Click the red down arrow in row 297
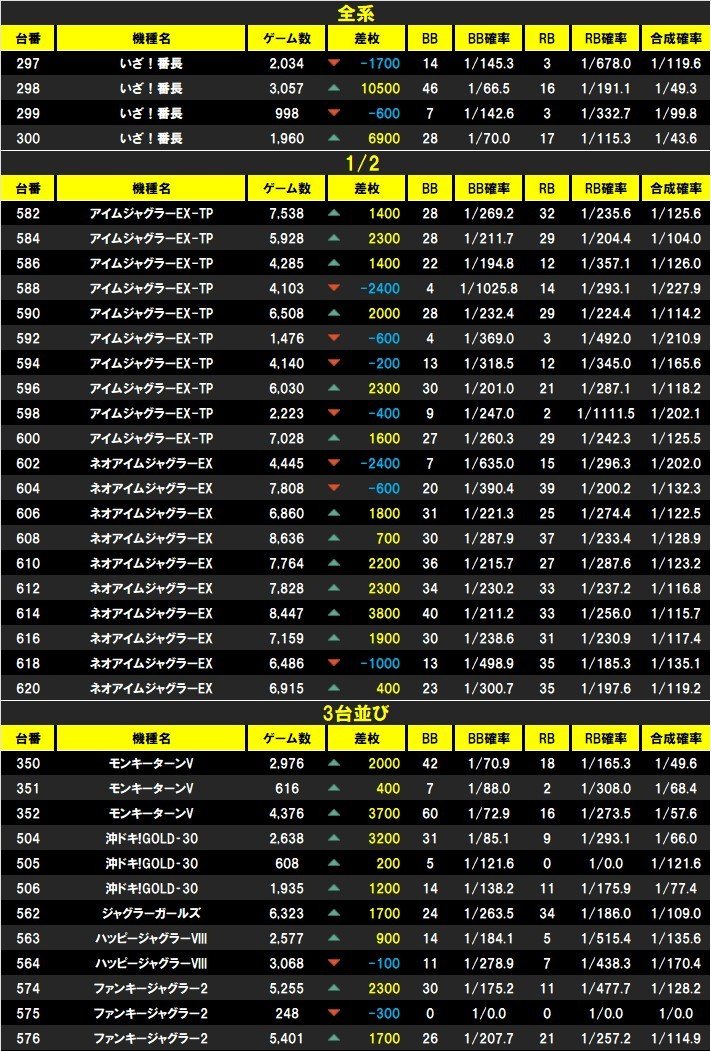 (x=334, y=64)
